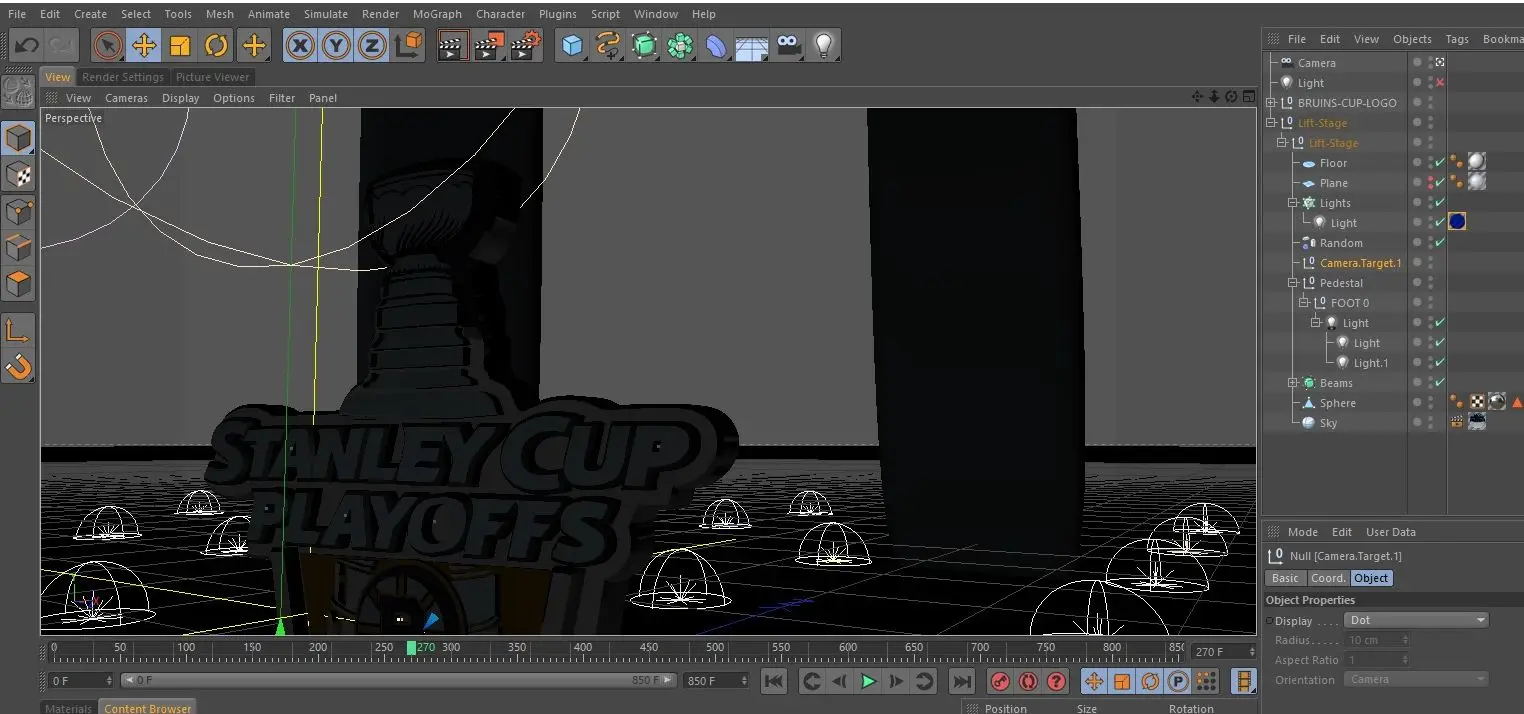The height and width of the screenshot is (714, 1524).
Task: Open the Orientation Camera dropdown
Action: pyautogui.click(x=1416, y=679)
